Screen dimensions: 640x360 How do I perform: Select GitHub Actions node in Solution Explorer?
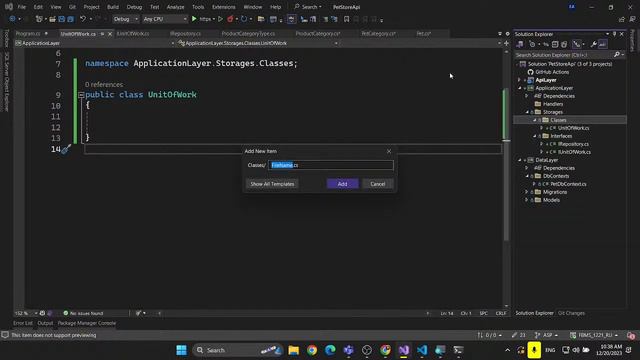pyautogui.click(x=552, y=72)
